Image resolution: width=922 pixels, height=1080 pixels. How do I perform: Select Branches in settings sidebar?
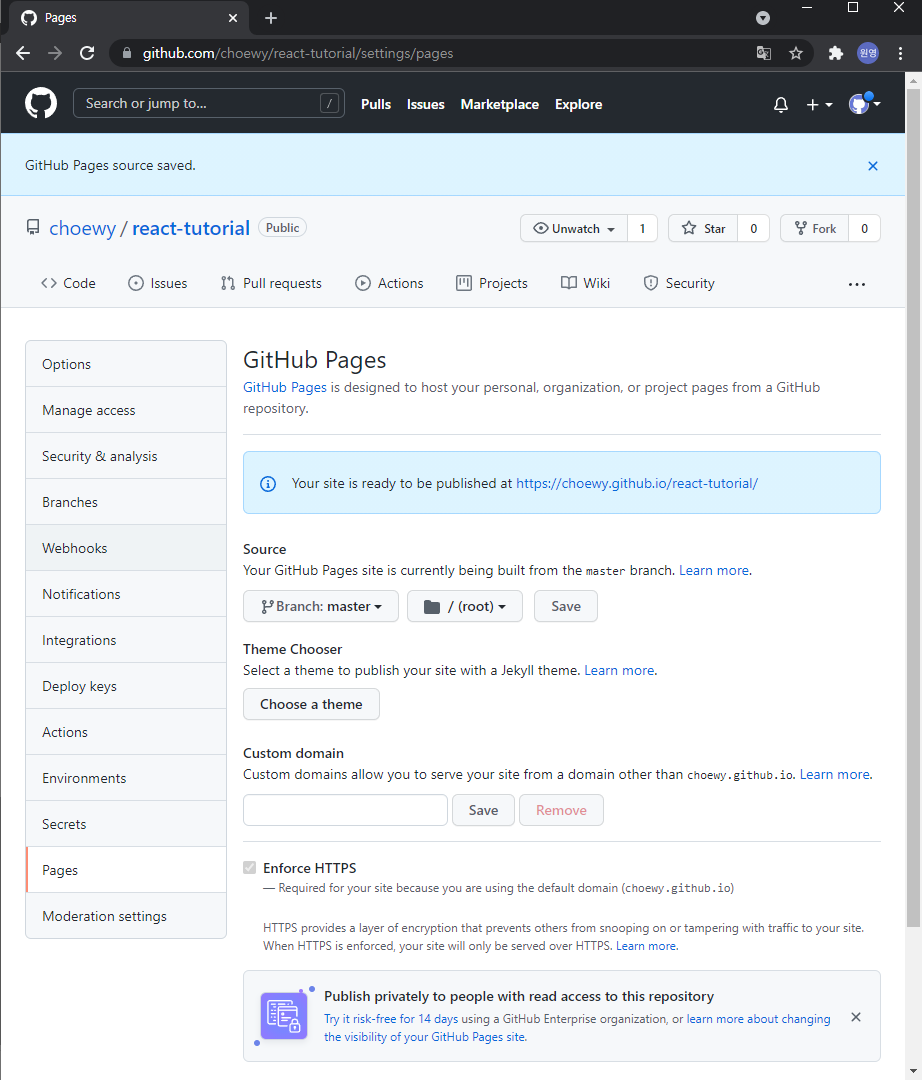tap(126, 502)
